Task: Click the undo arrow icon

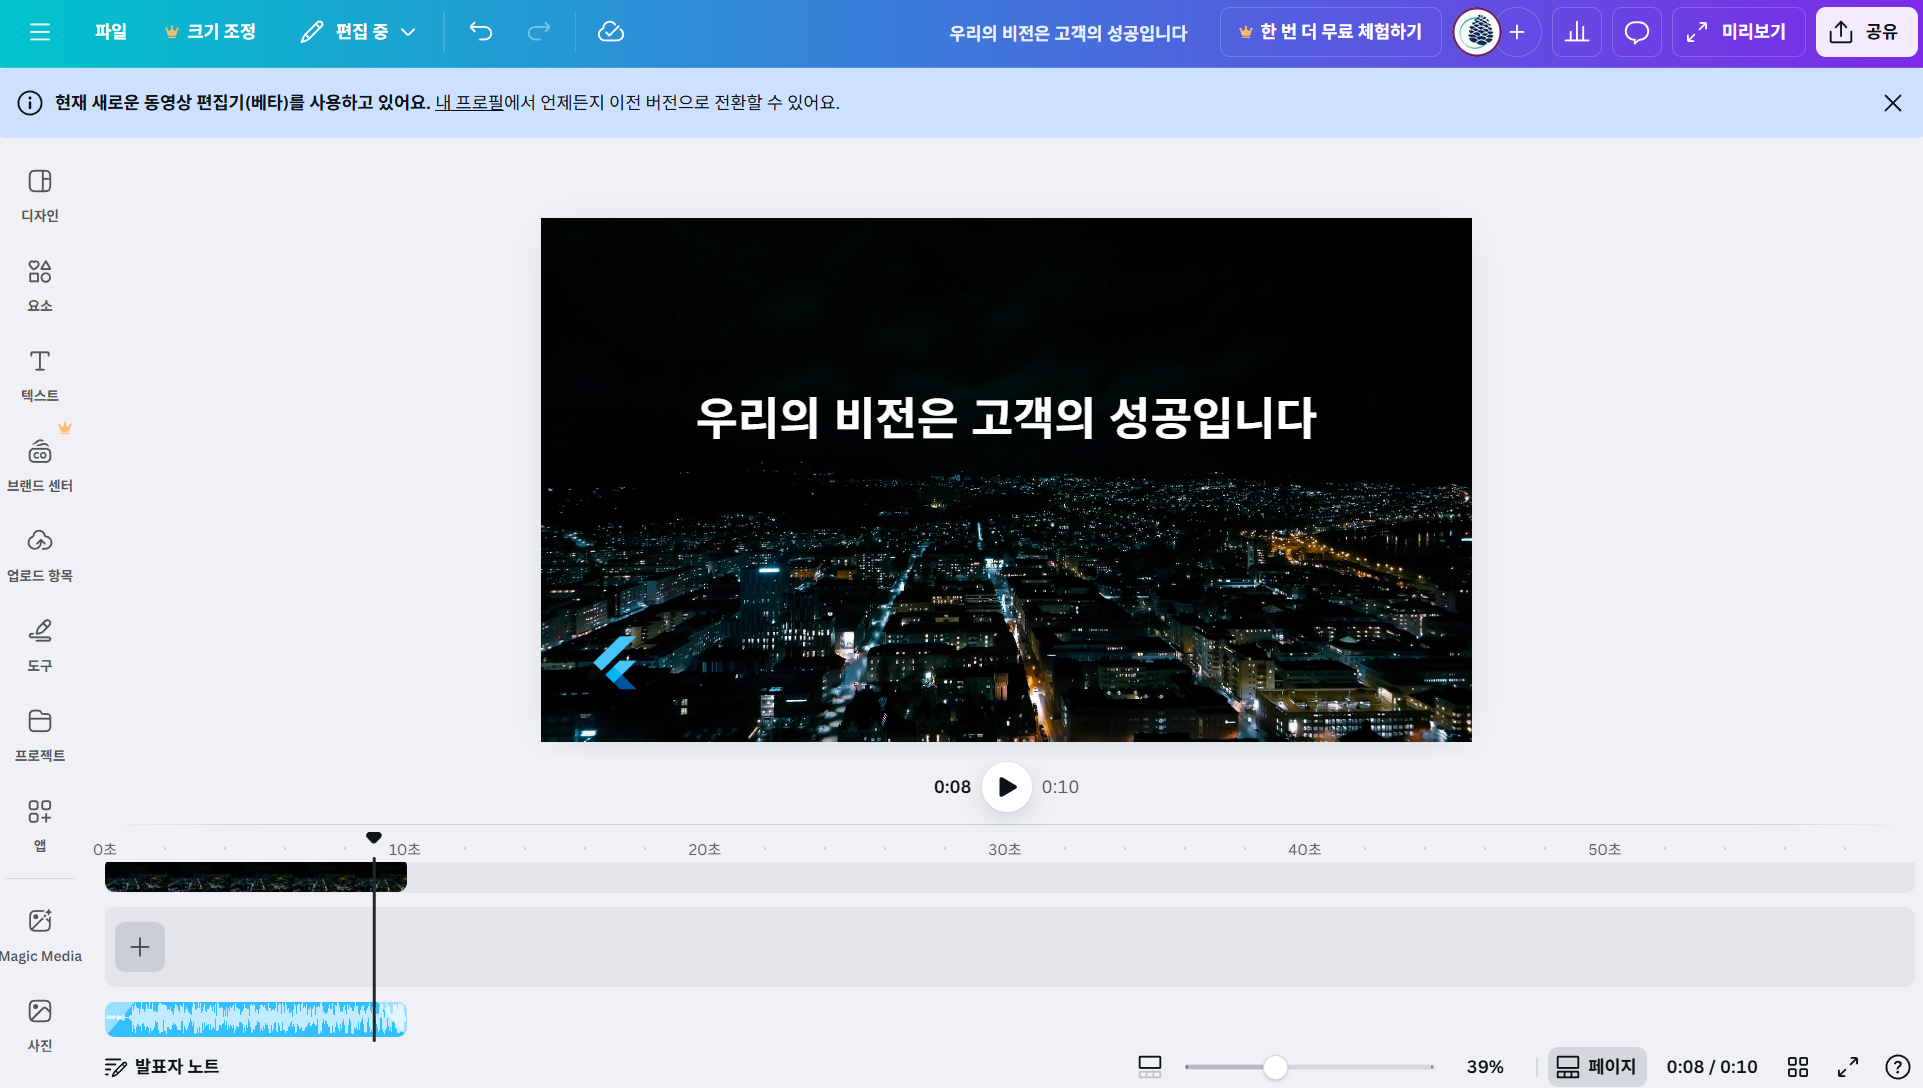Action: 481,32
